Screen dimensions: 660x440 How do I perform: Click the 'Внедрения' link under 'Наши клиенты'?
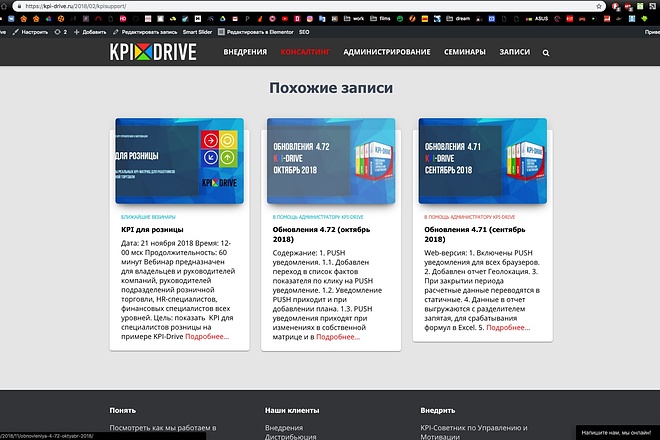pyautogui.click(x=284, y=428)
